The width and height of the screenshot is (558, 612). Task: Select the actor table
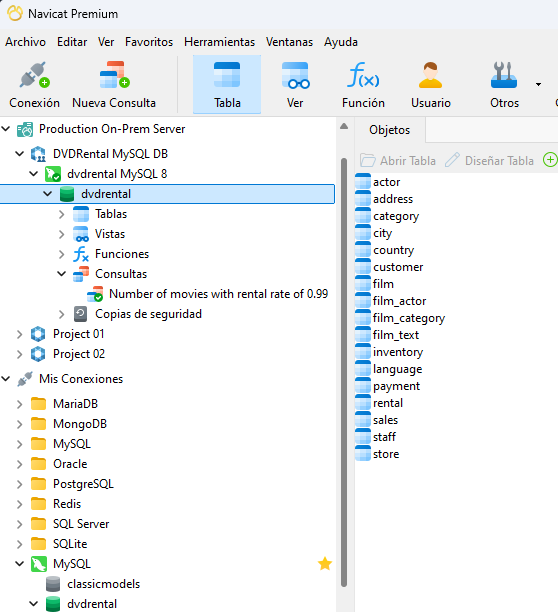(x=386, y=182)
